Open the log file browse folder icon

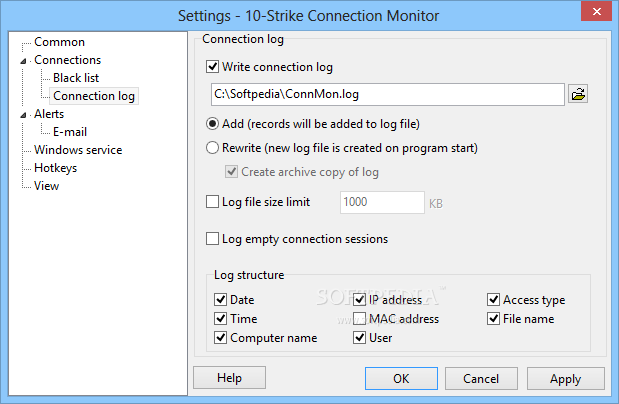pos(578,94)
